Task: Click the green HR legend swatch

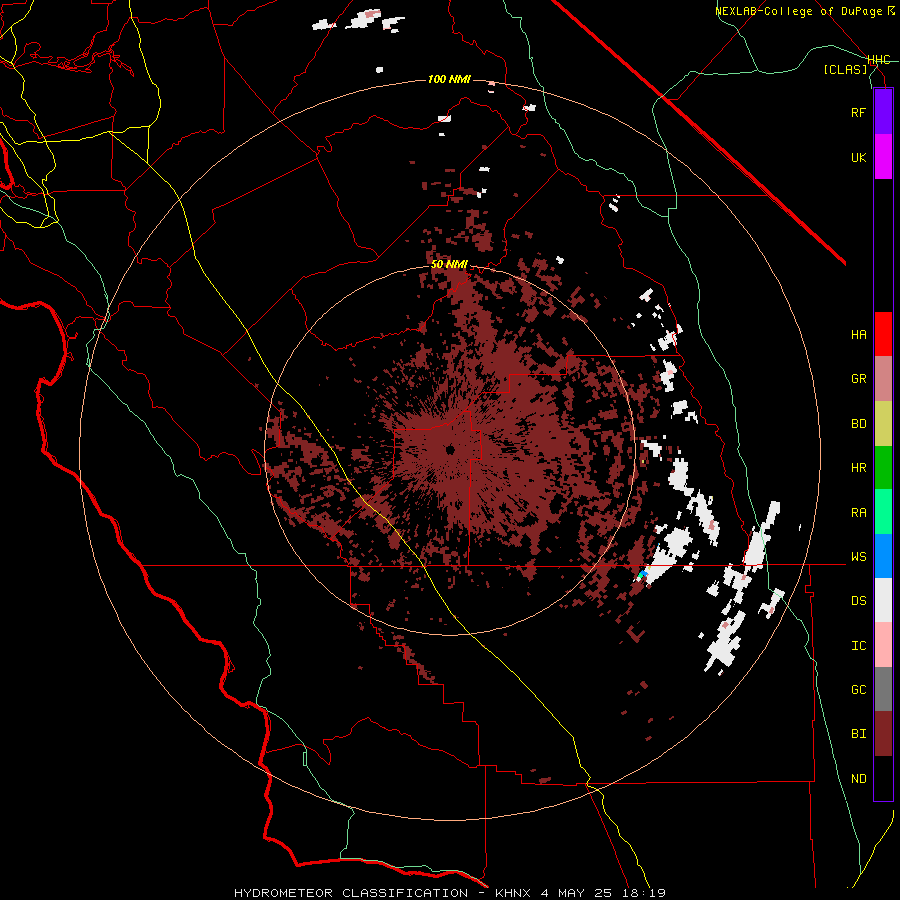Action: [883, 468]
